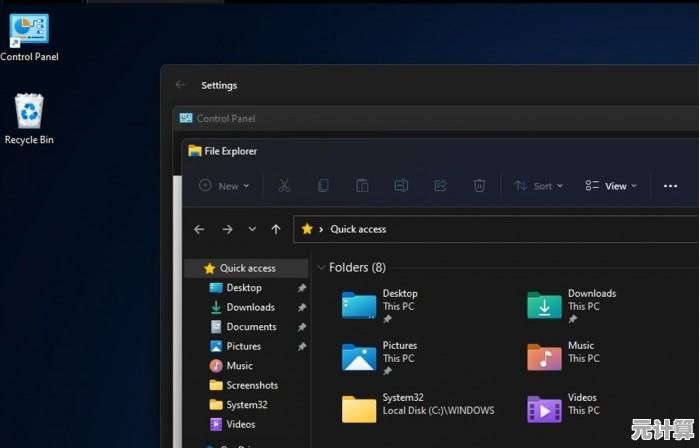Image resolution: width=700 pixels, height=448 pixels.
Task: Go up one folder level
Action: (x=276, y=229)
